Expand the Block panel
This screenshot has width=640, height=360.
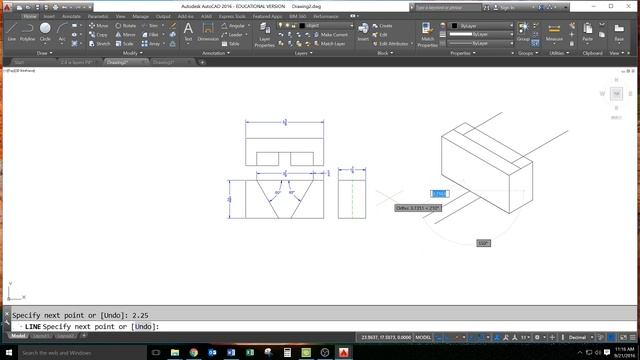coord(385,53)
